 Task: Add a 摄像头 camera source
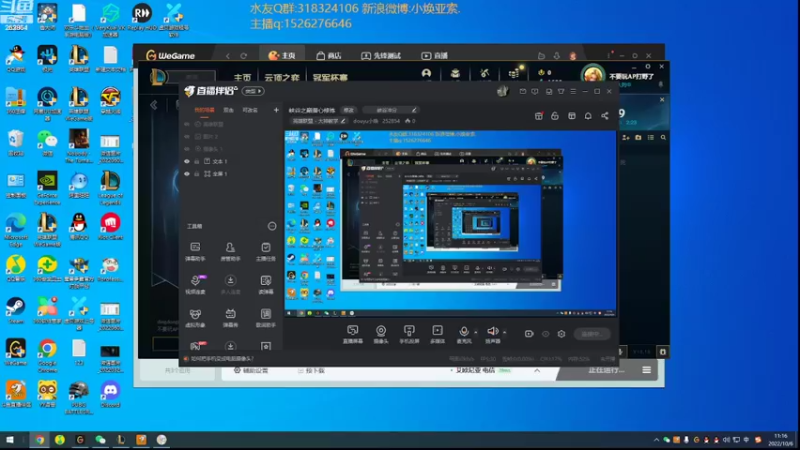381,334
